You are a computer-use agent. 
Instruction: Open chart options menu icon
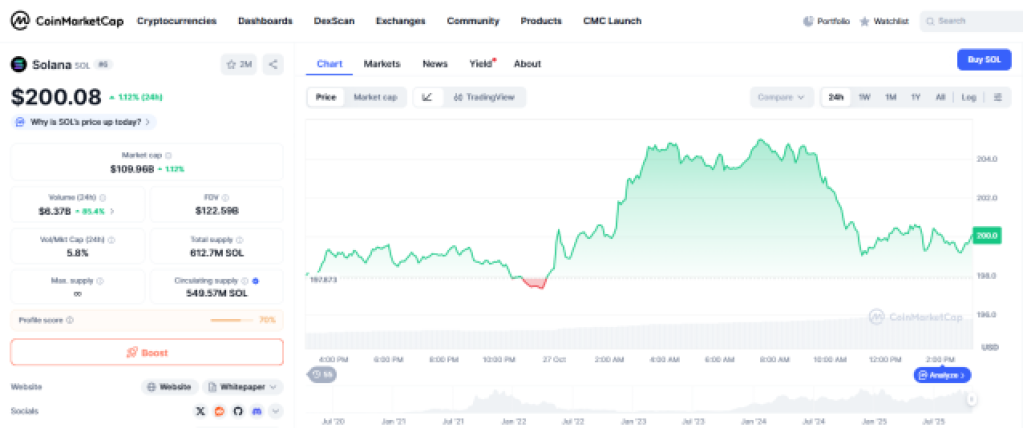click(x=997, y=97)
